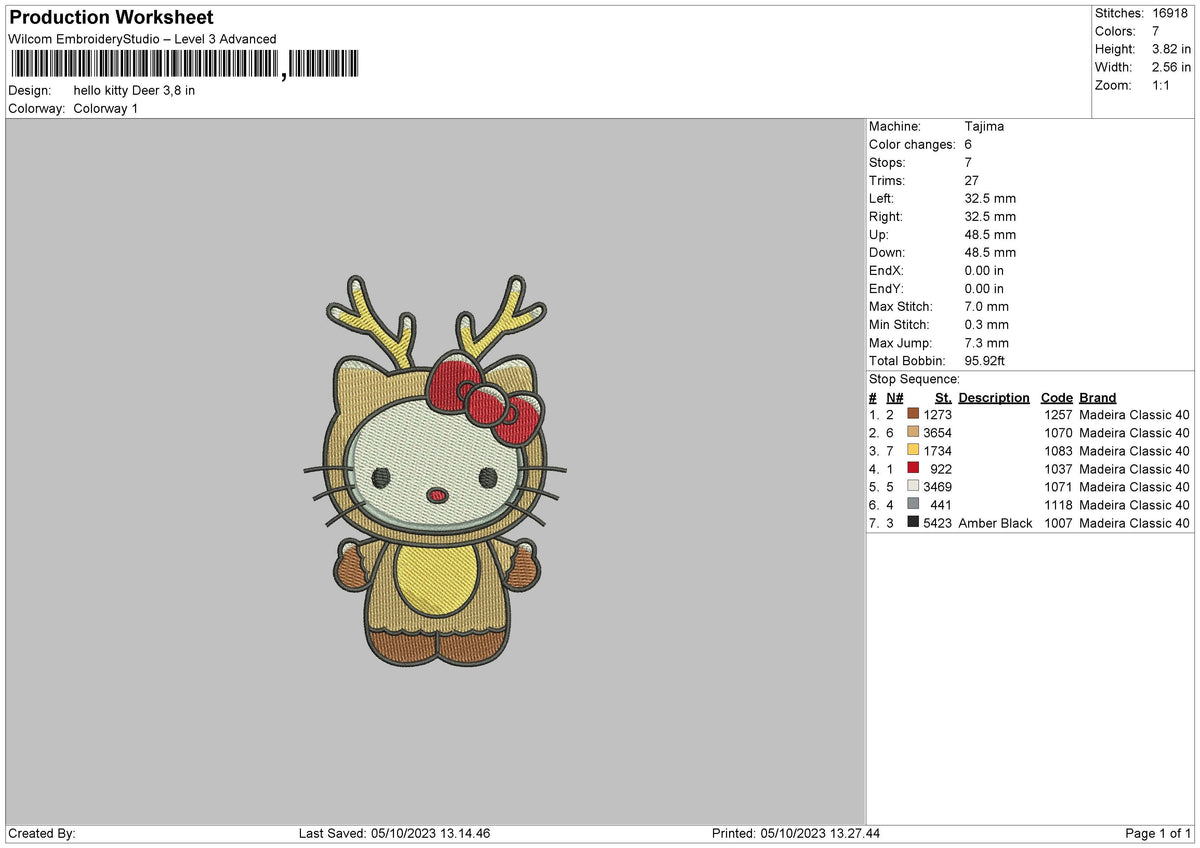
Task: Click the Width value 2.56 in
Action: pos(1170,67)
